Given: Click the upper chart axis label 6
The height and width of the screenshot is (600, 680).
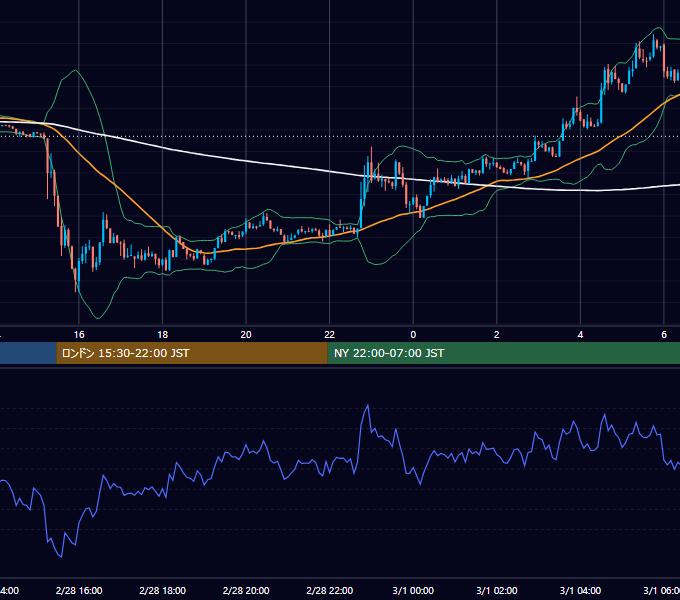Looking at the screenshot, I should tap(664, 335).
